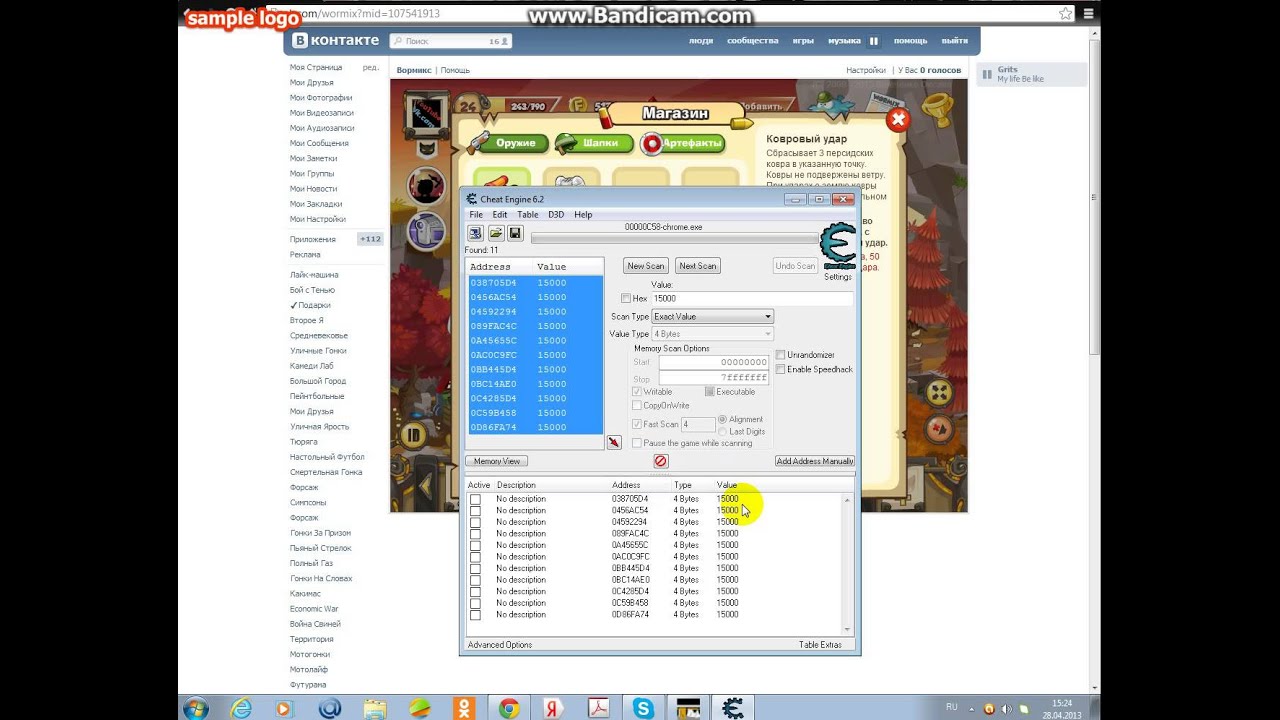Open Chrome from the taskbar
The height and width of the screenshot is (720, 1280).
[x=509, y=708]
